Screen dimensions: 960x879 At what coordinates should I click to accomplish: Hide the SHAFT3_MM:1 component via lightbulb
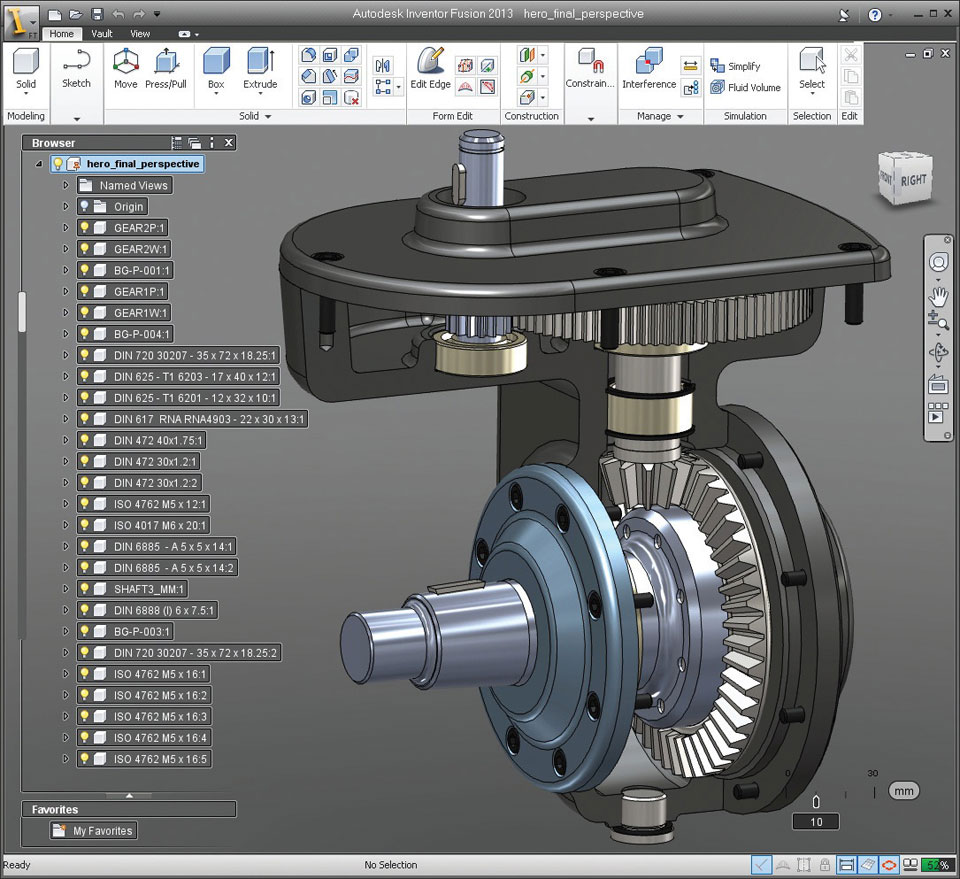[x=85, y=589]
